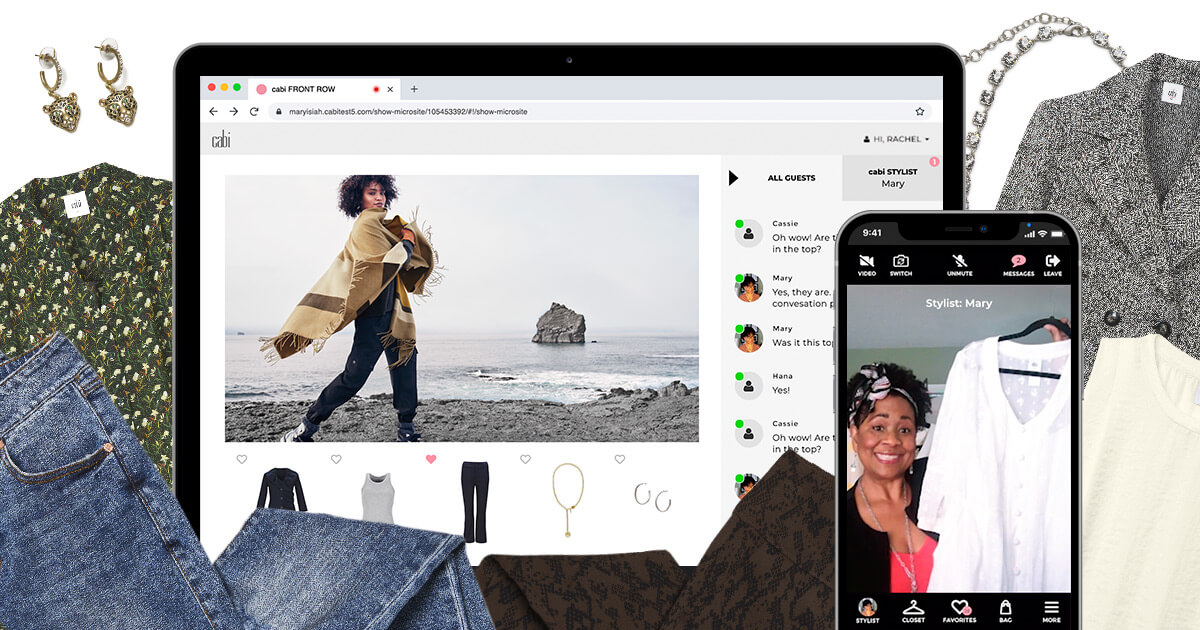Open shopping Bag icon on phone
The width and height of the screenshot is (1200, 630).
click(x=1006, y=611)
